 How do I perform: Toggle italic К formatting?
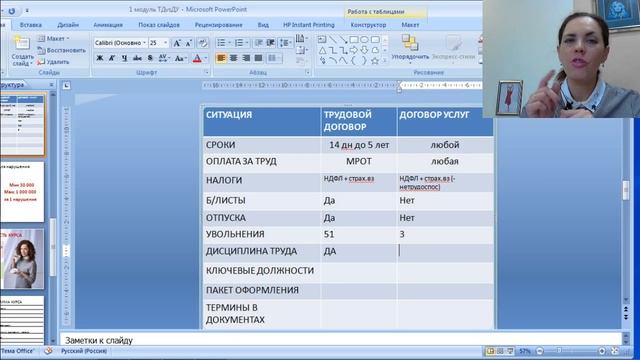[x=112, y=58]
